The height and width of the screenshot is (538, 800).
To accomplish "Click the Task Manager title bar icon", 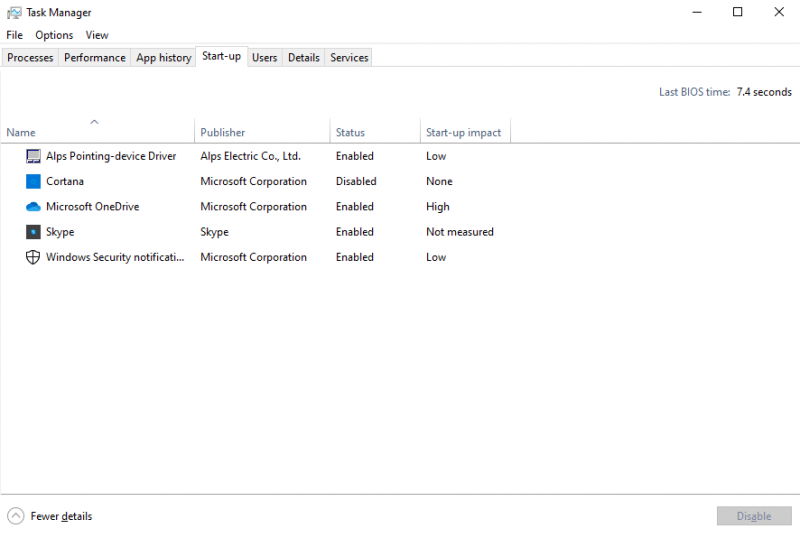I will [14, 13].
